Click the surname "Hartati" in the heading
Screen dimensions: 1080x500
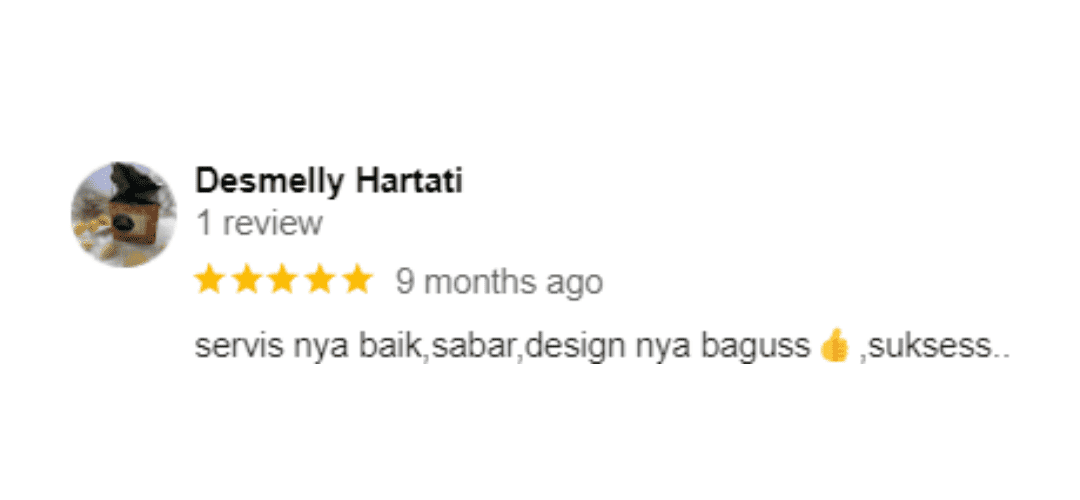point(409,181)
